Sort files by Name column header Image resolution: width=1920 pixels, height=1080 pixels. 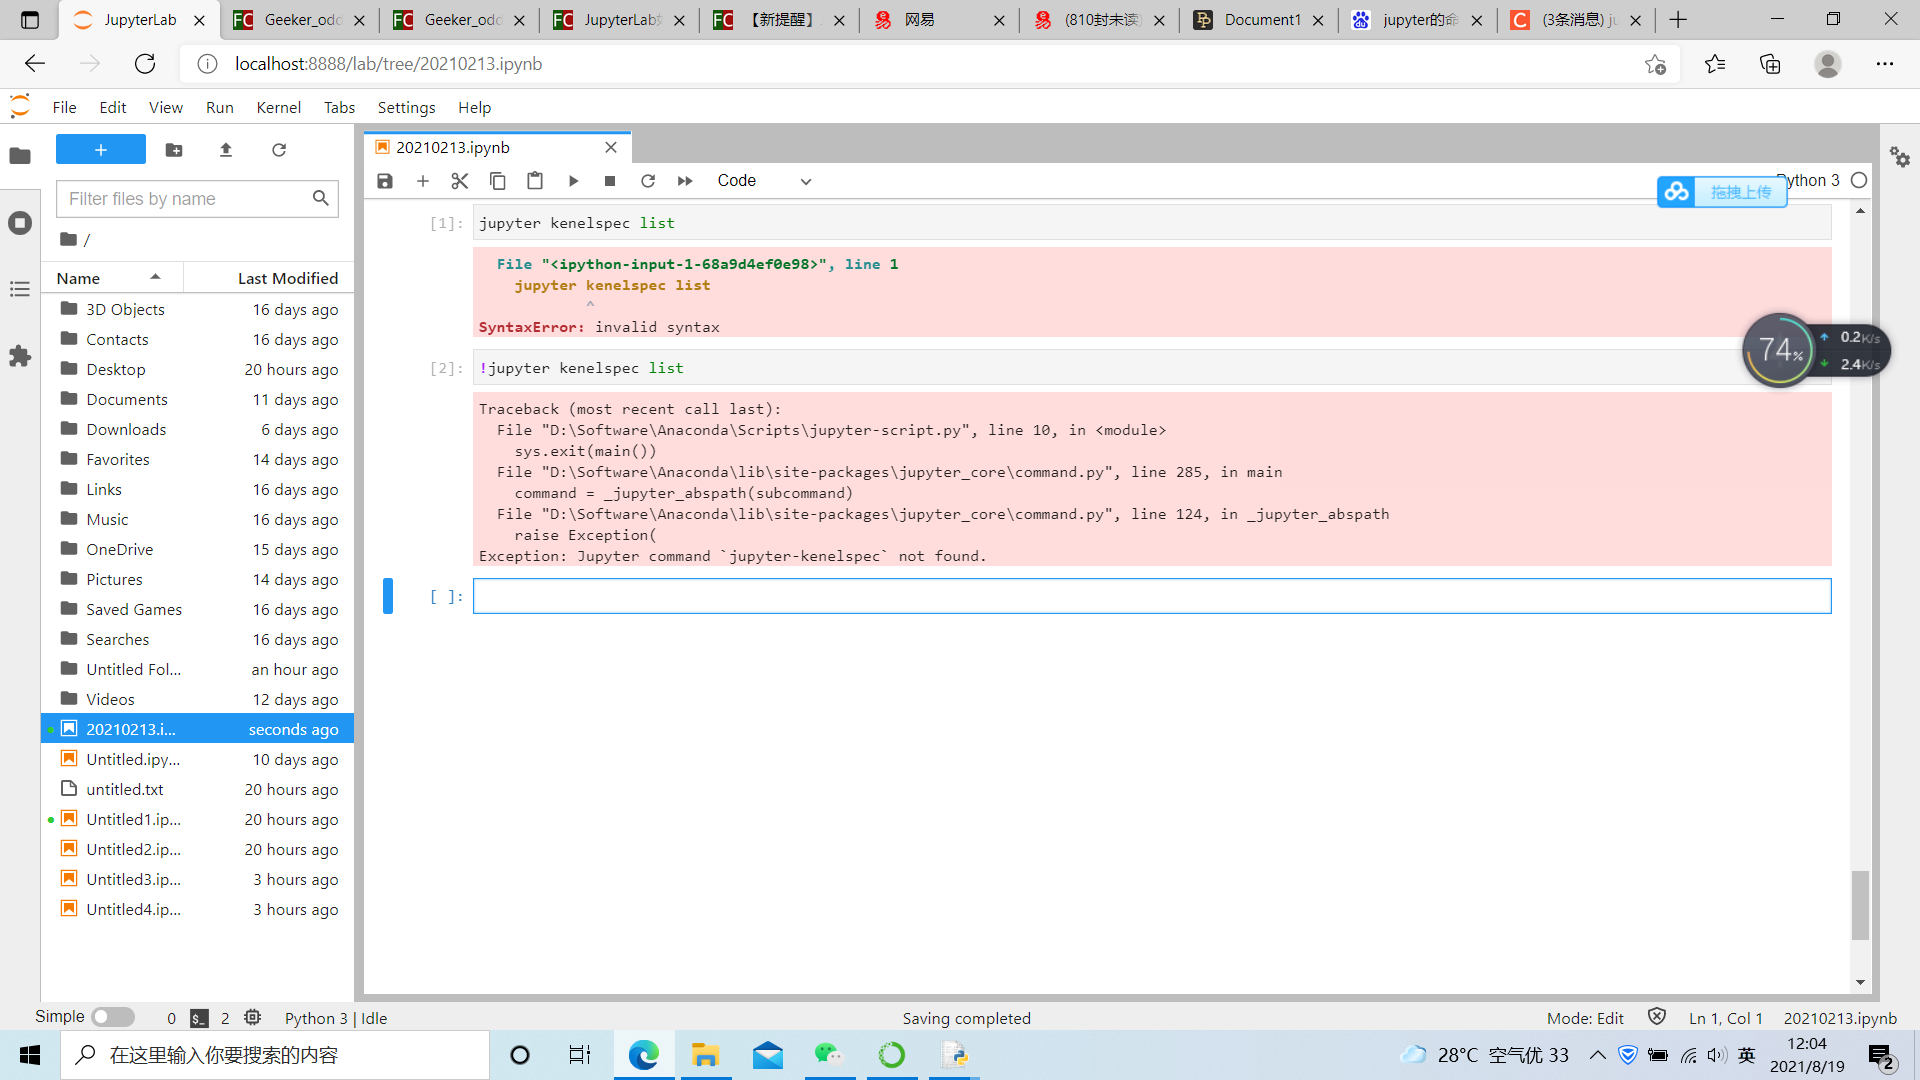coord(112,278)
